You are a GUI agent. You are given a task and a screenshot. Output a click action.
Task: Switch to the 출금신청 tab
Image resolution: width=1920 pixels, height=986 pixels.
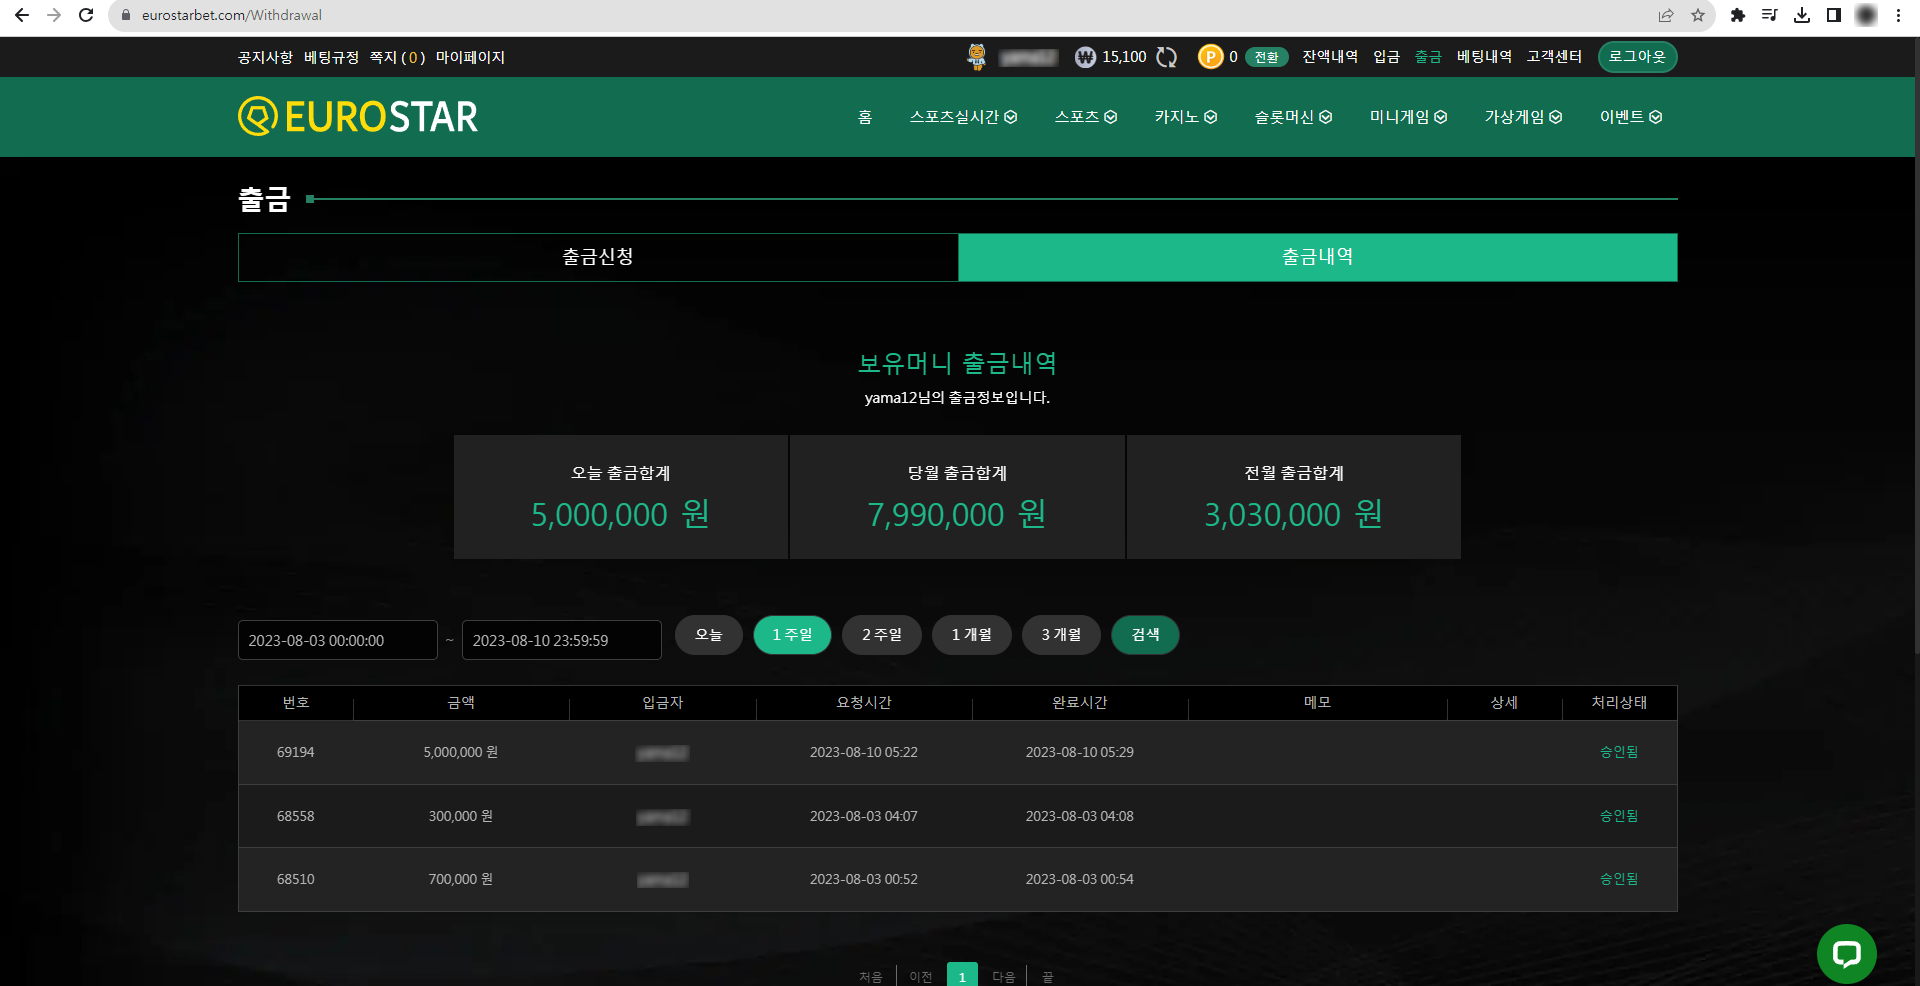click(x=598, y=257)
